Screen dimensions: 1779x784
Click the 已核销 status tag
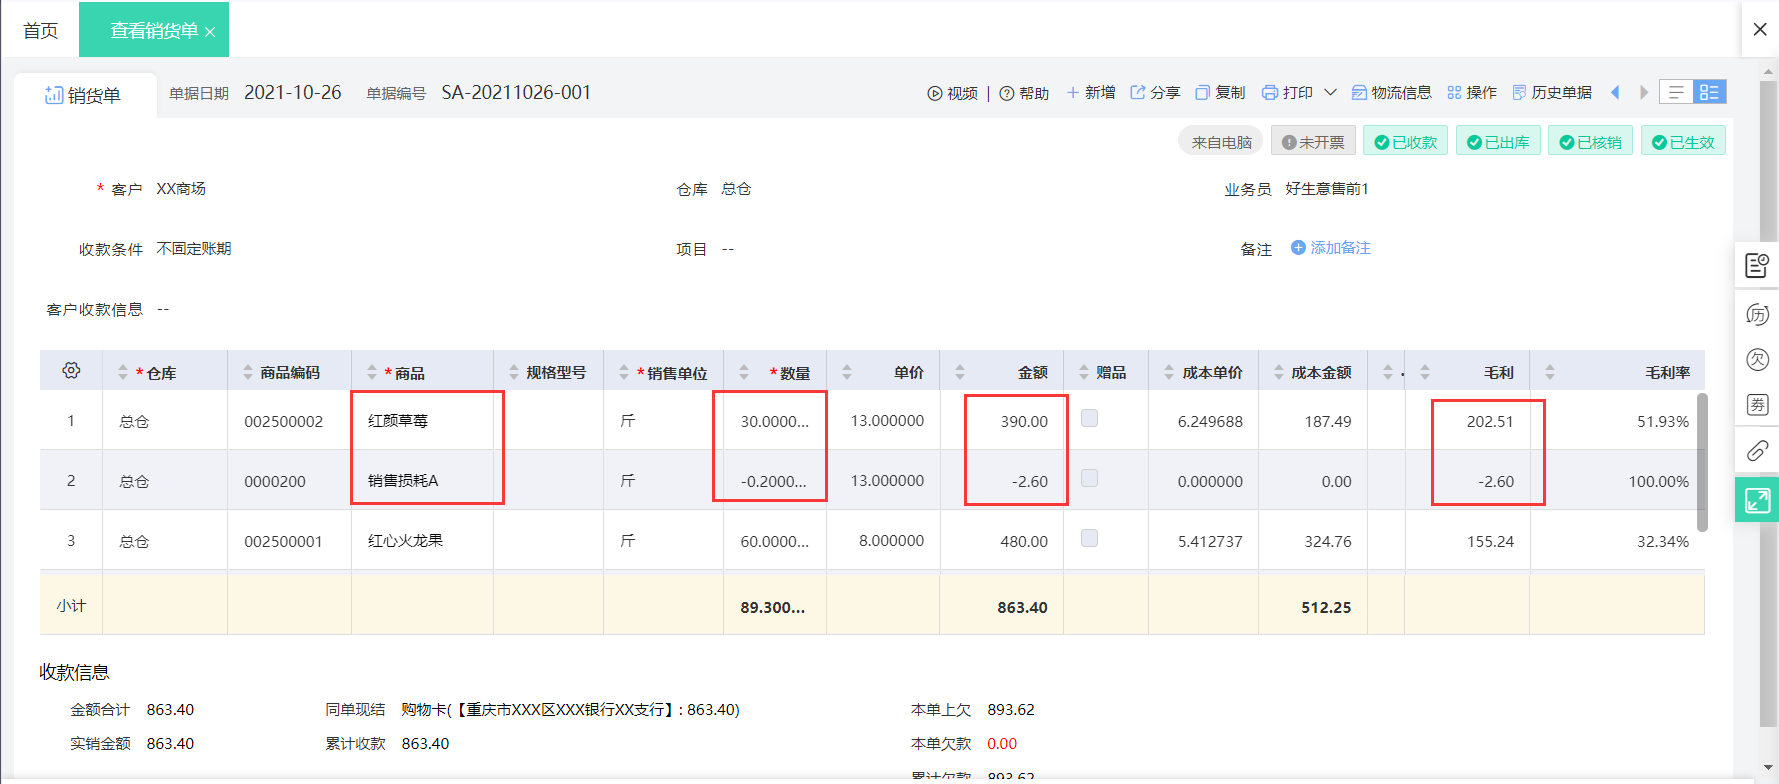1590,142
